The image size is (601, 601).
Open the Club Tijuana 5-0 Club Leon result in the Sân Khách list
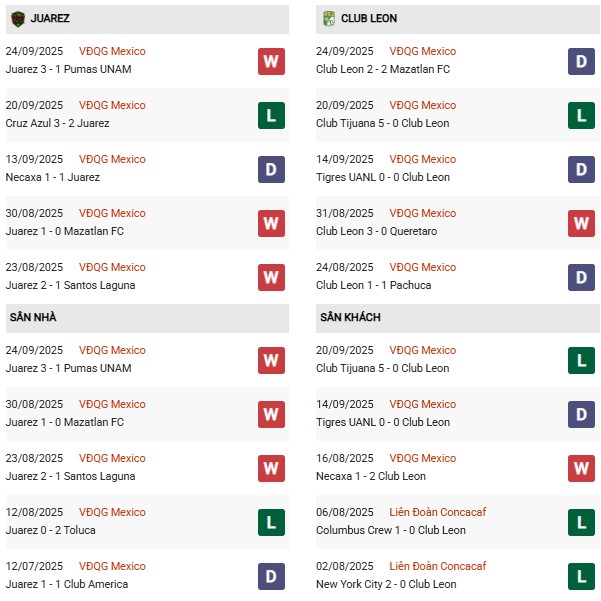(x=382, y=368)
